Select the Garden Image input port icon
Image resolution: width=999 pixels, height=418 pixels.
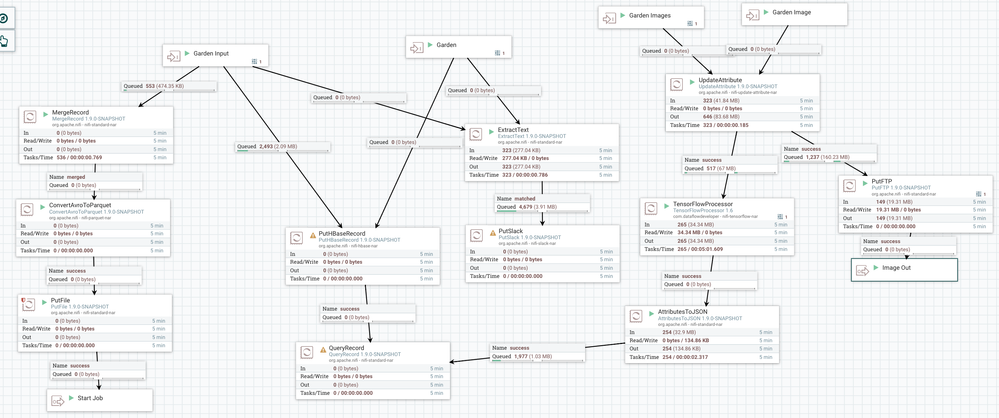[752, 15]
